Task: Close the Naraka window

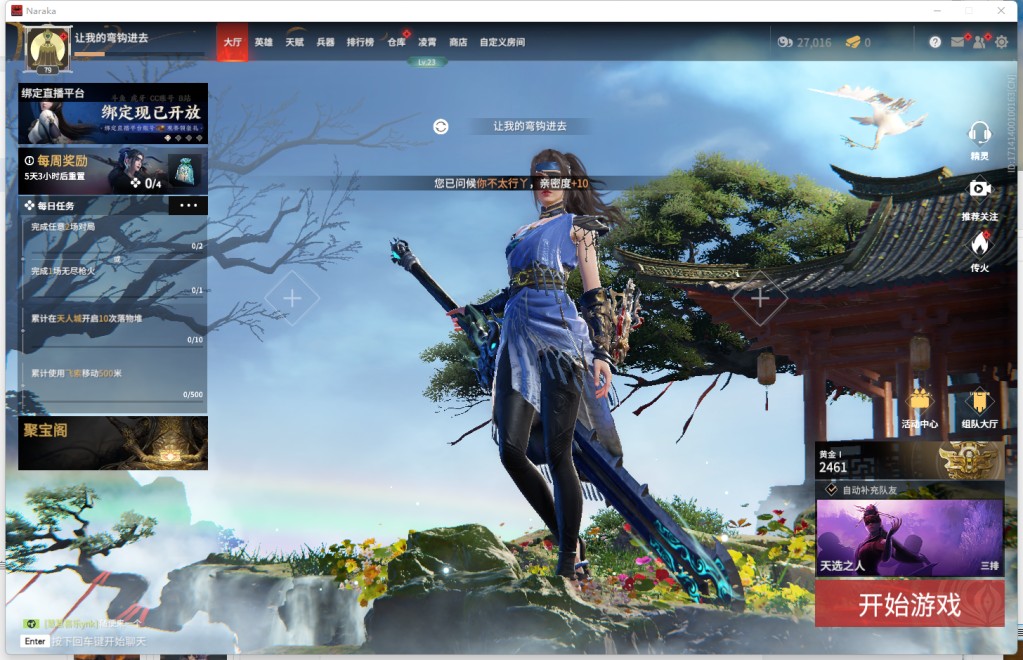Action: 1001,11
